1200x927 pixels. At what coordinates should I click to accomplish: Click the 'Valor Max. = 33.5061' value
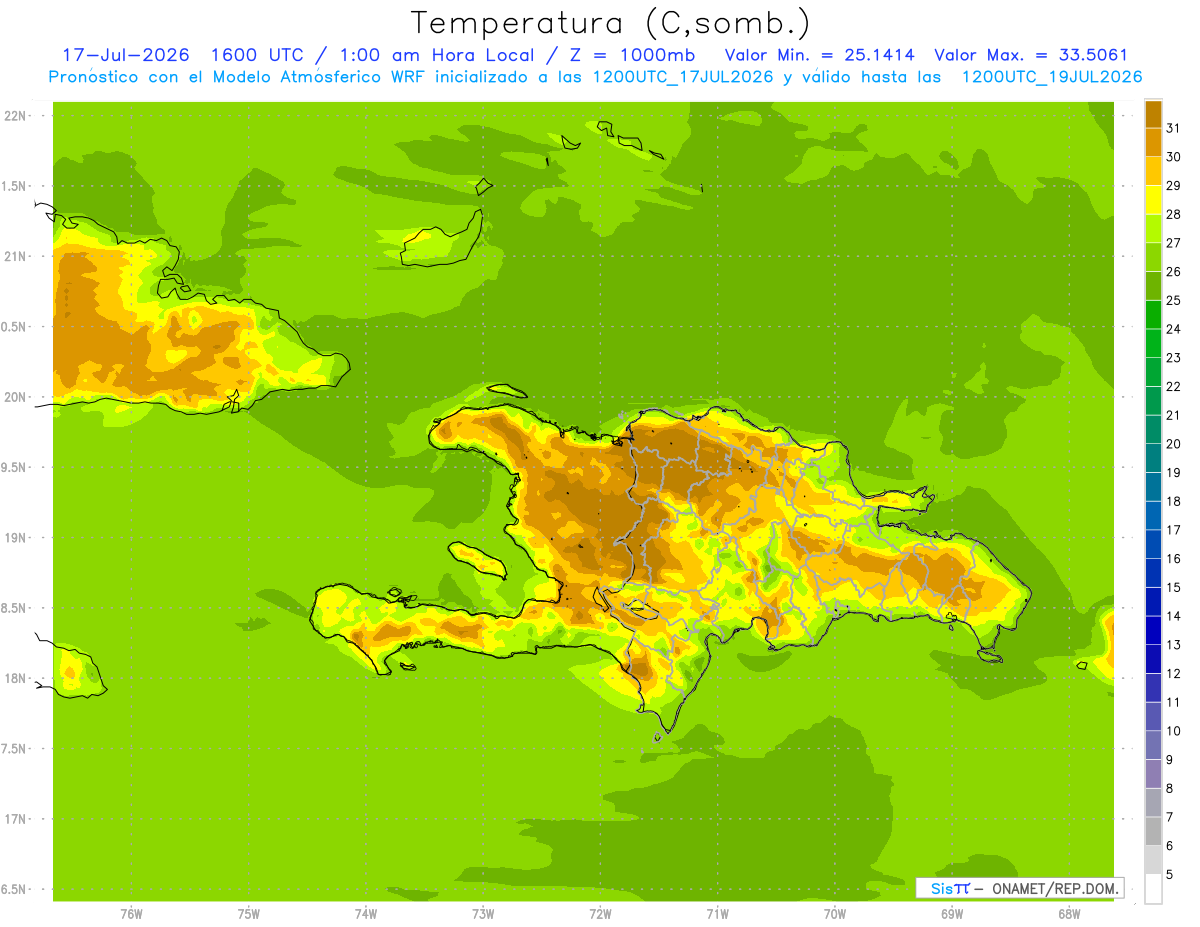point(1031,55)
